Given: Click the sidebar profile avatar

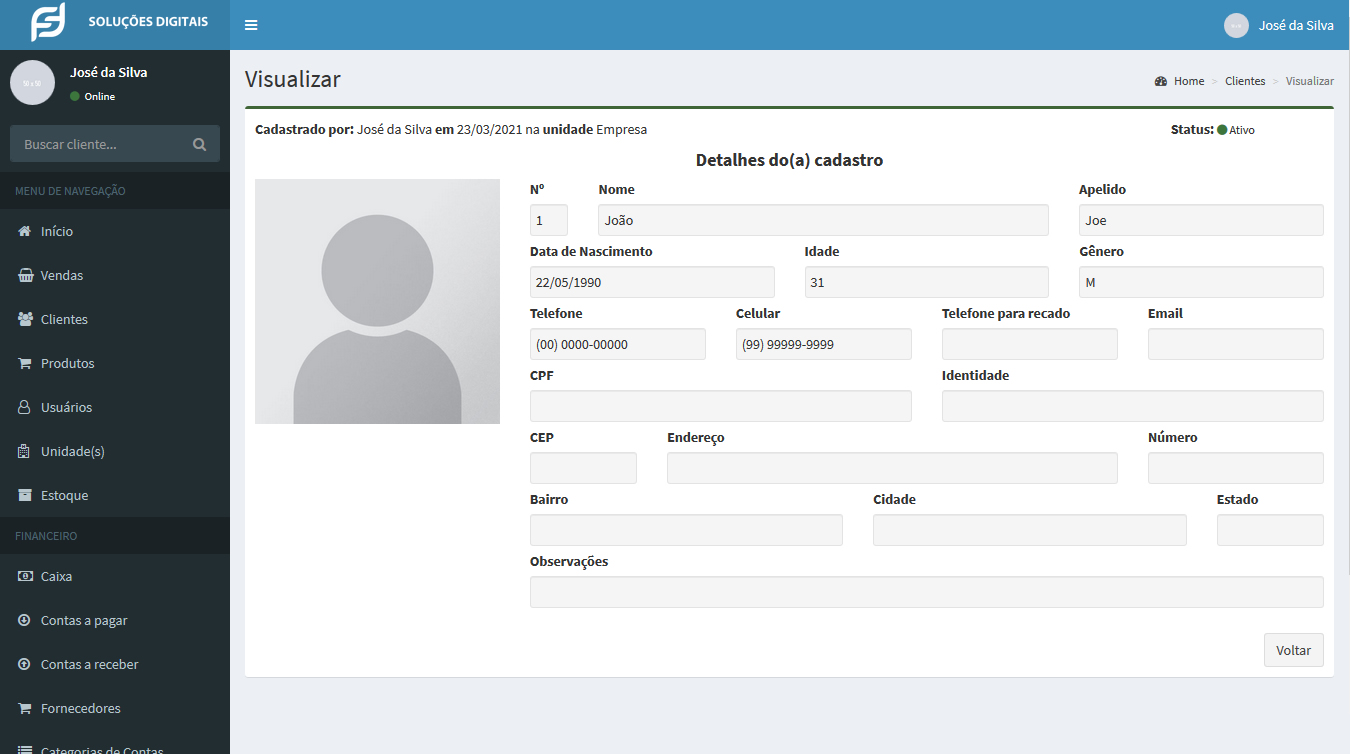Looking at the screenshot, I should 32,82.
